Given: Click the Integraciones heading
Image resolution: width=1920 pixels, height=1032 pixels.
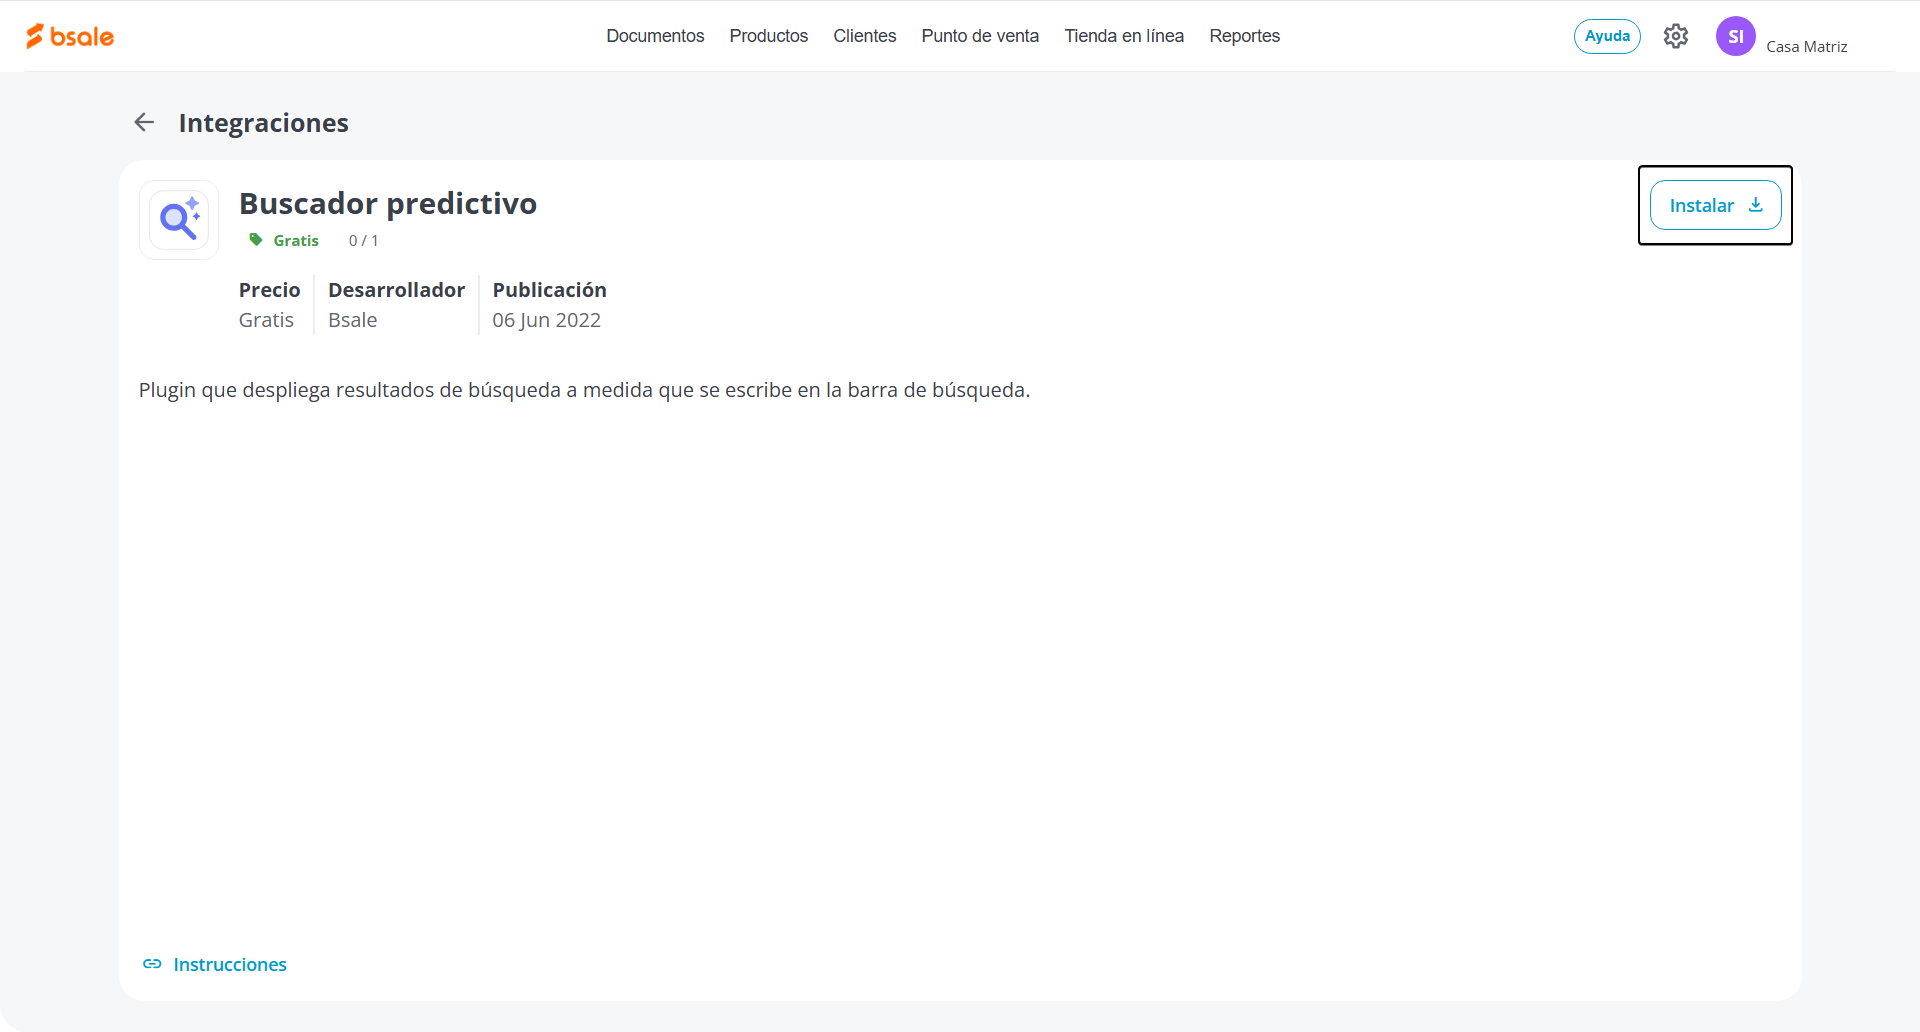Looking at the screenshot, I should [263, 123].
